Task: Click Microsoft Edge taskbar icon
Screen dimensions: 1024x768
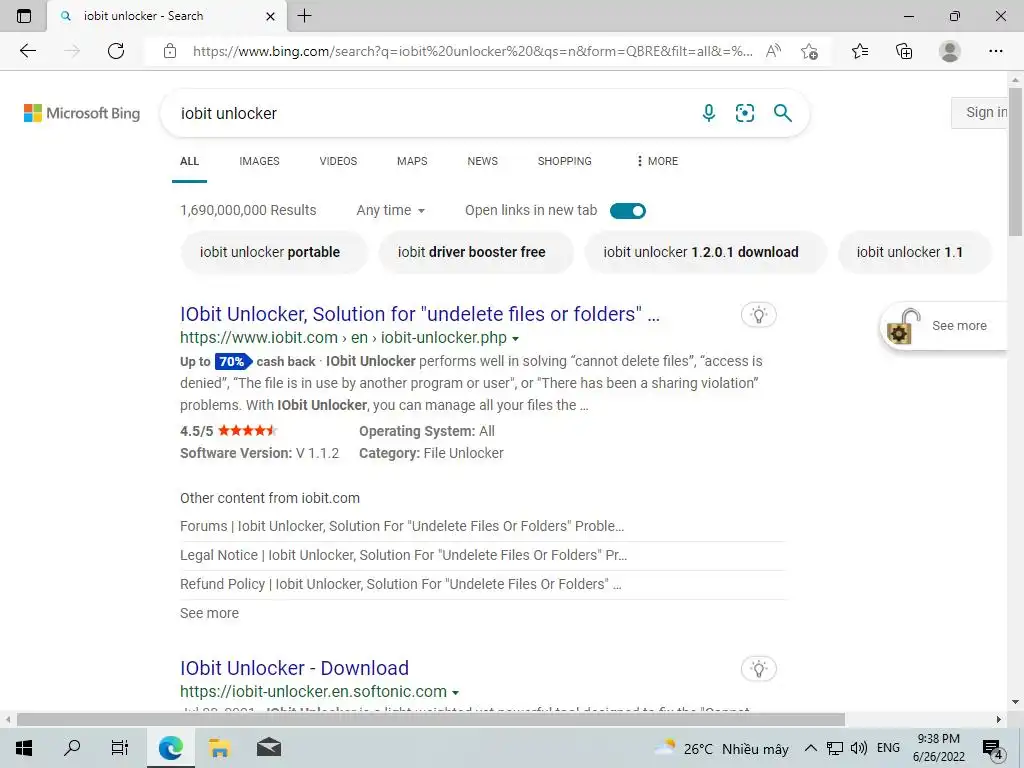Action: (x=170, y=748)
